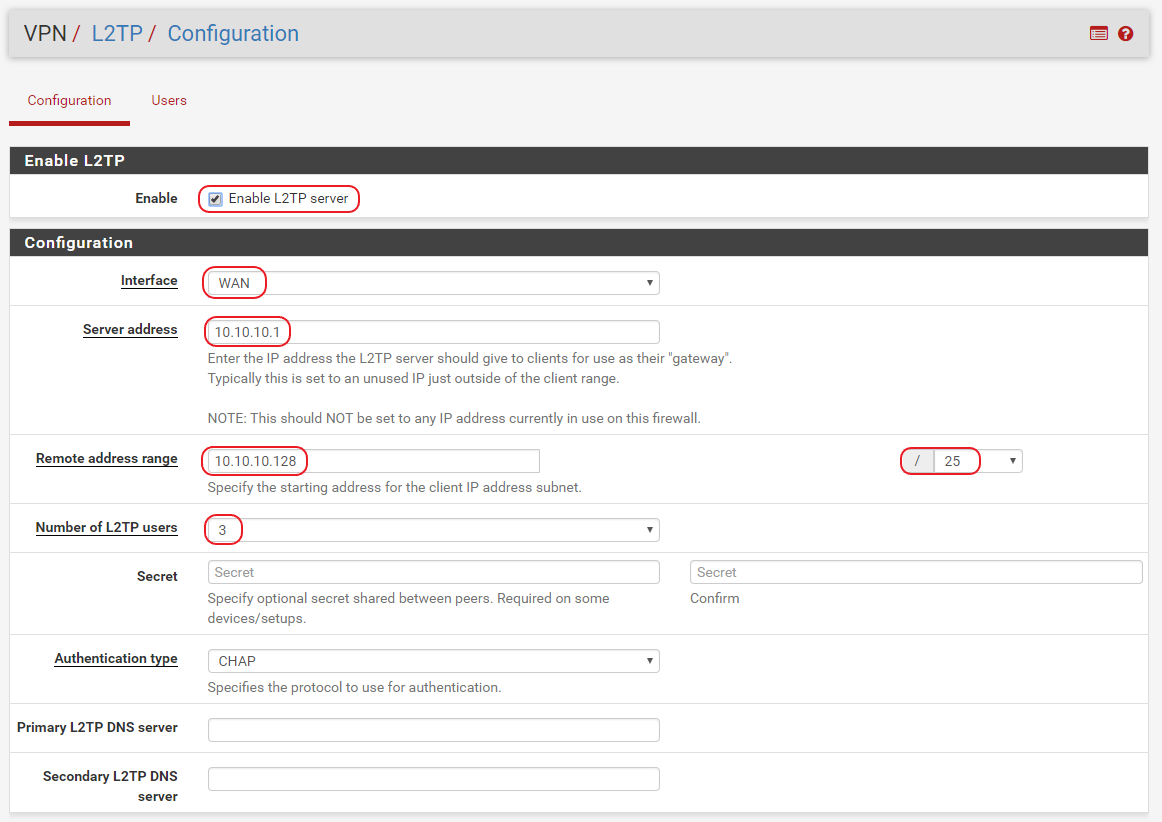Click the red help question mark icon

(1125, 33)
